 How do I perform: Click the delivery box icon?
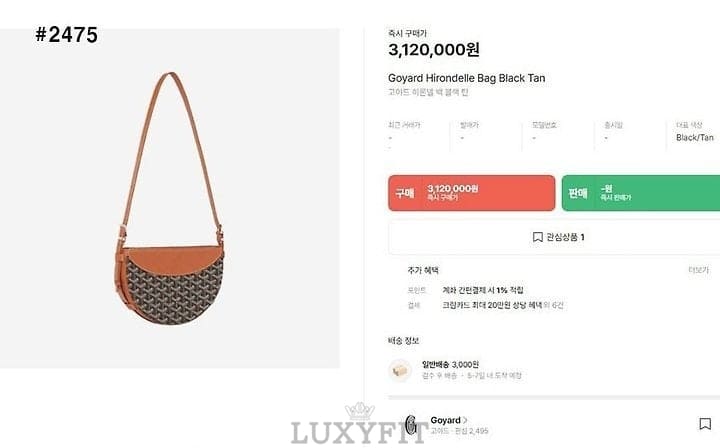[400, 370]
